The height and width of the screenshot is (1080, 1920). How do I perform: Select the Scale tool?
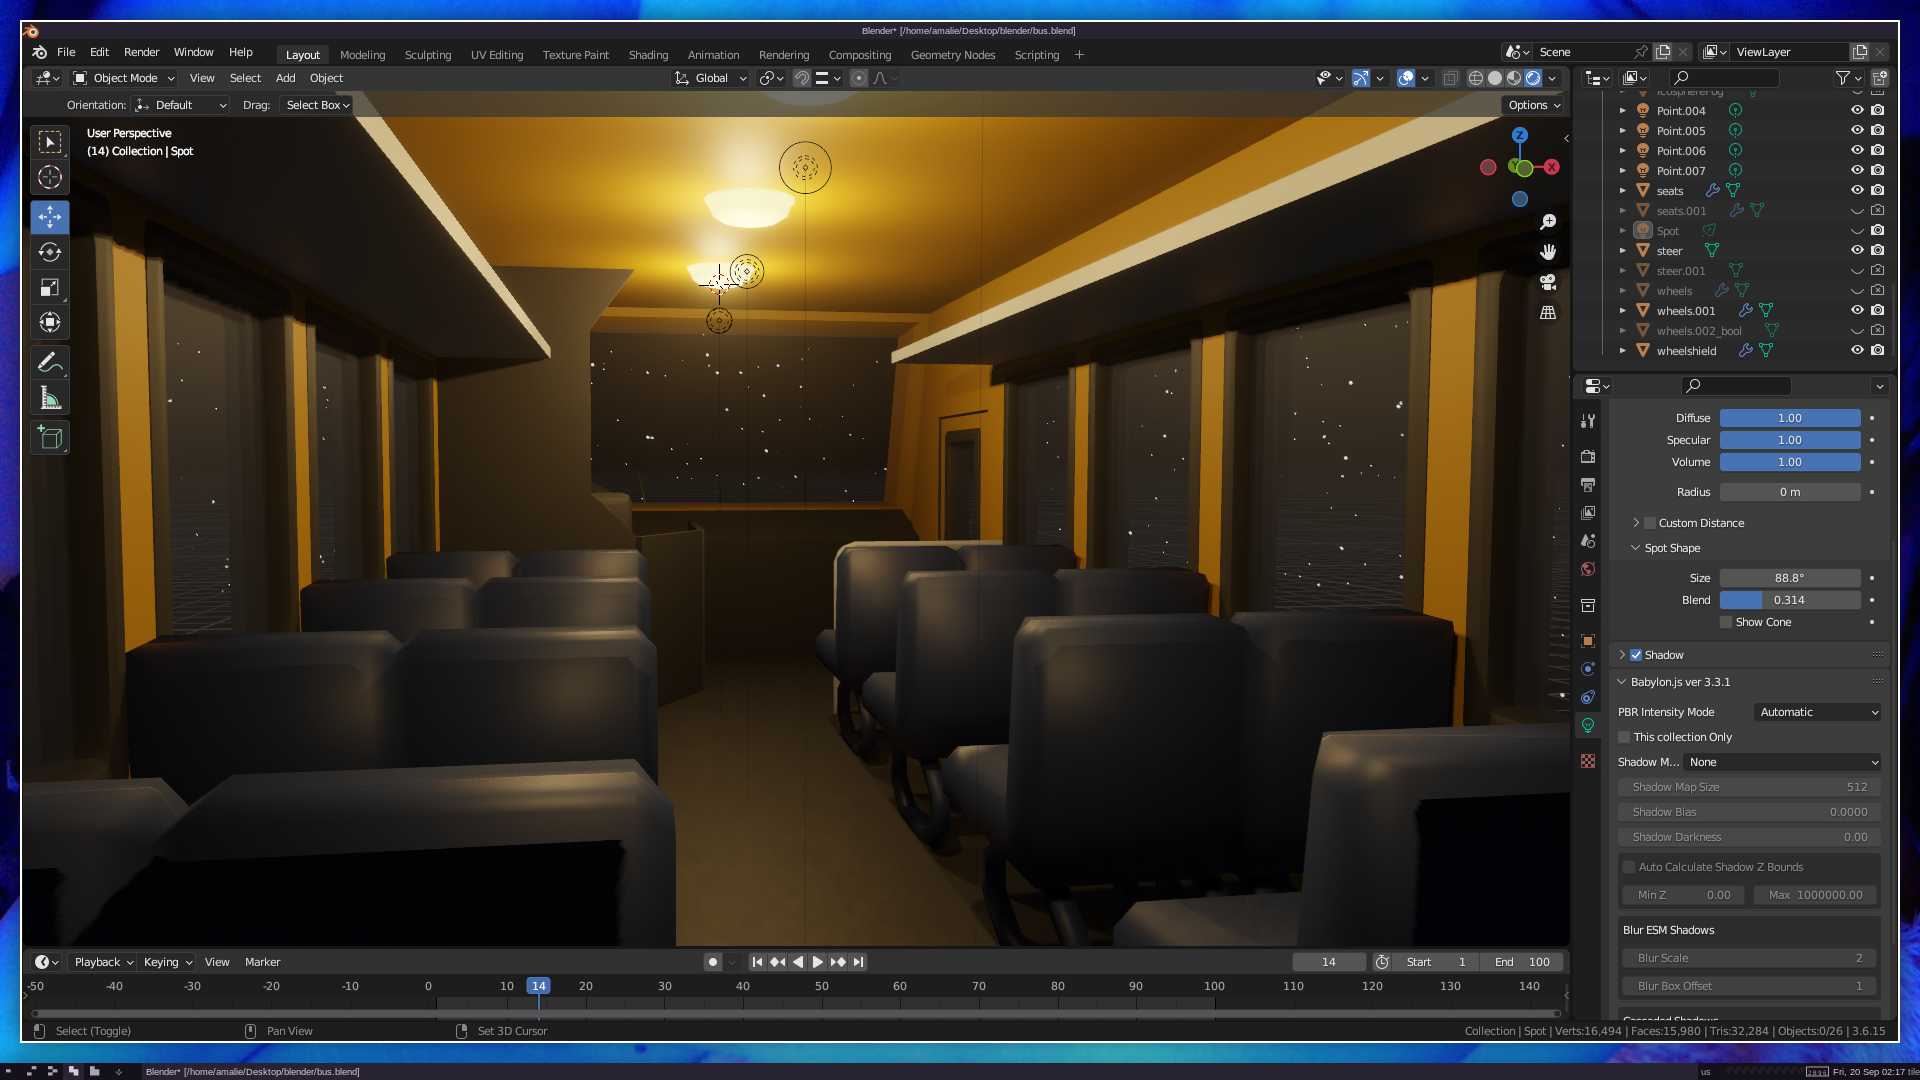50,288
